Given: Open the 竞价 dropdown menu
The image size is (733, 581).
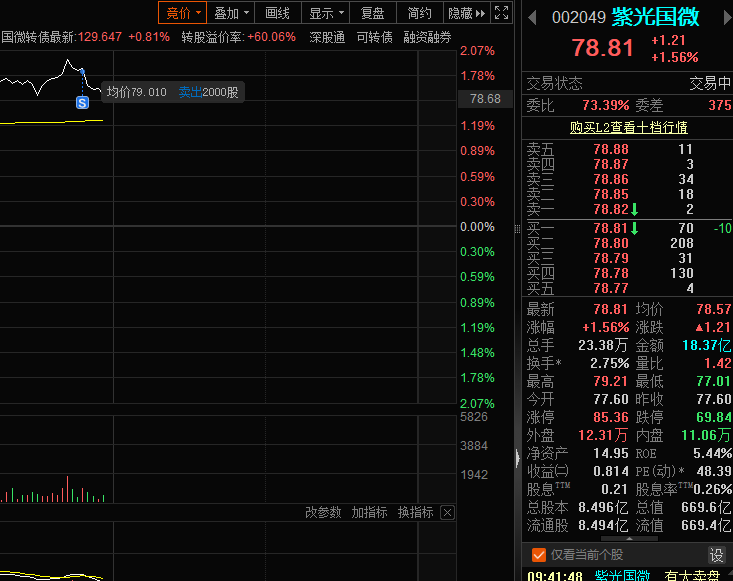Looking at the screenshot, I should click(182, 13).
